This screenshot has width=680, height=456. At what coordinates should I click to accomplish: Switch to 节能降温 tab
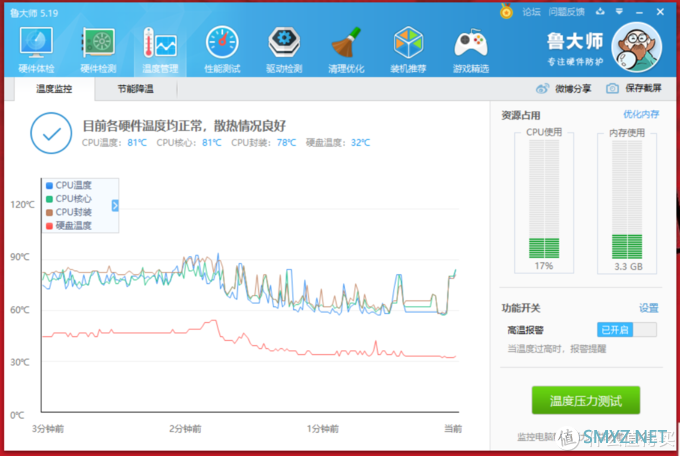pyautogui.click(x=136, y=89)
